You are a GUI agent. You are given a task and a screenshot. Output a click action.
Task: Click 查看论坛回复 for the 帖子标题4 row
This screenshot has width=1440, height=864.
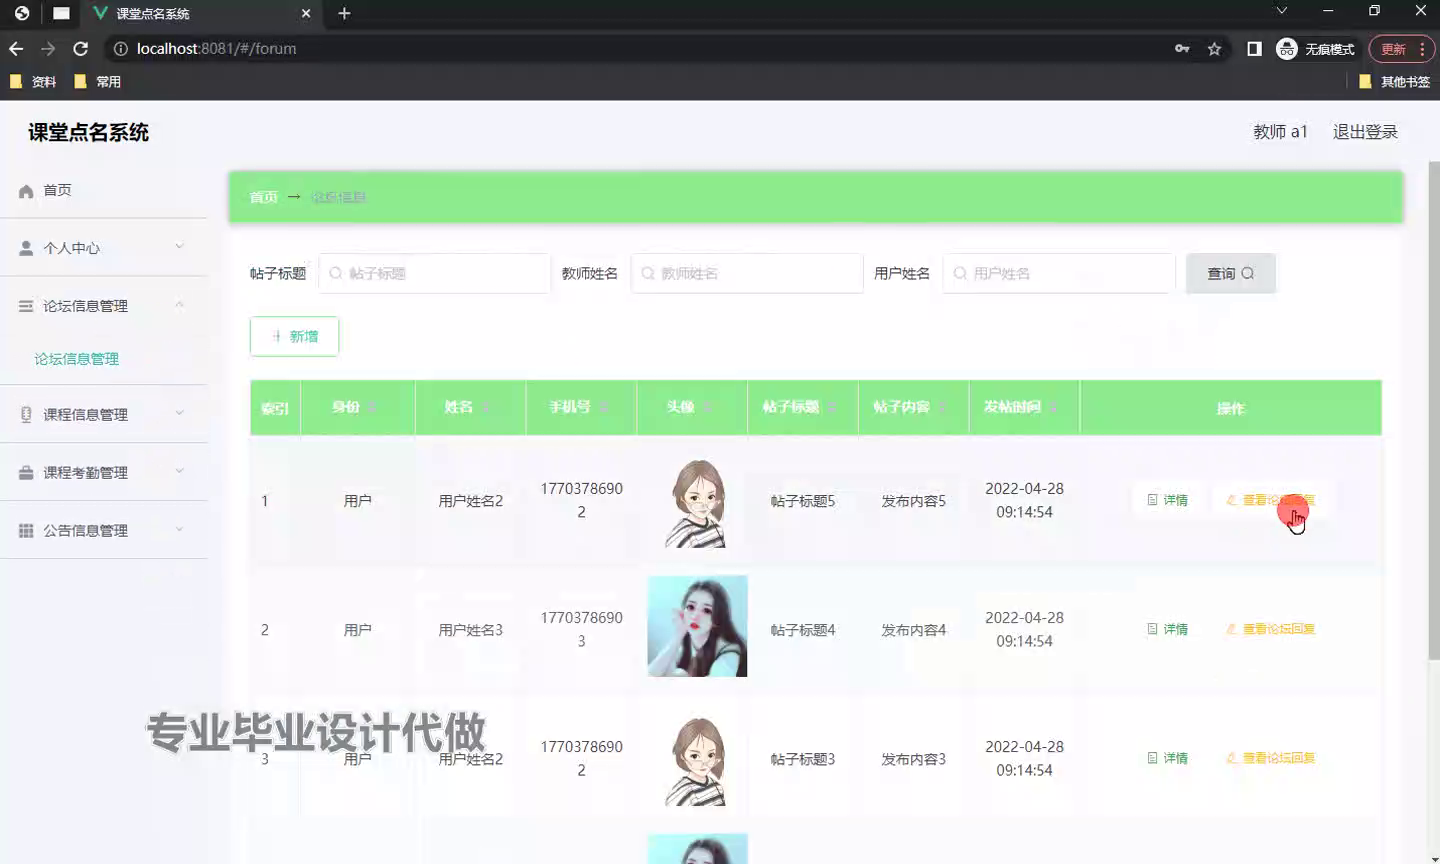coord(1270,629)
